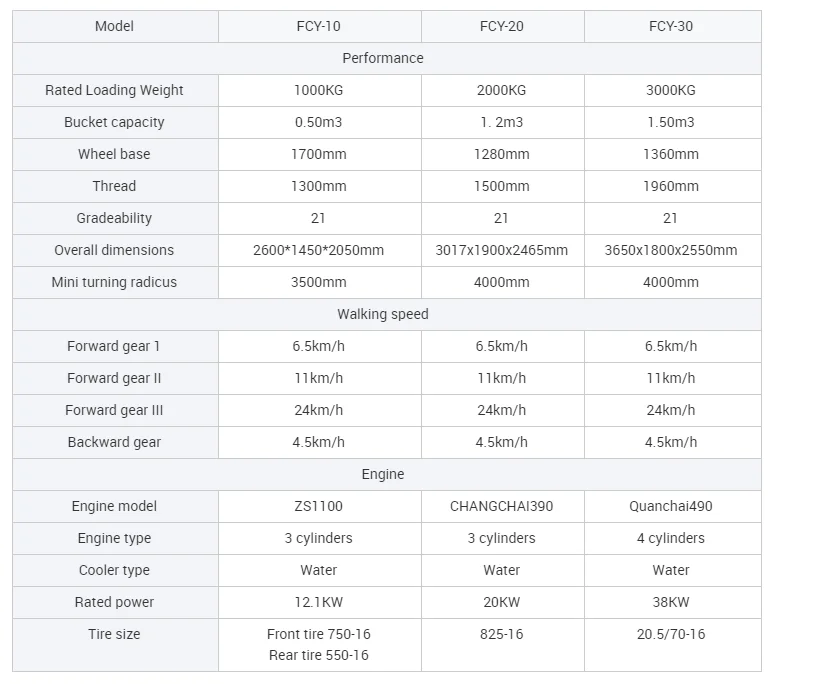Click the FCY-30 model column header

click(670, 26)
